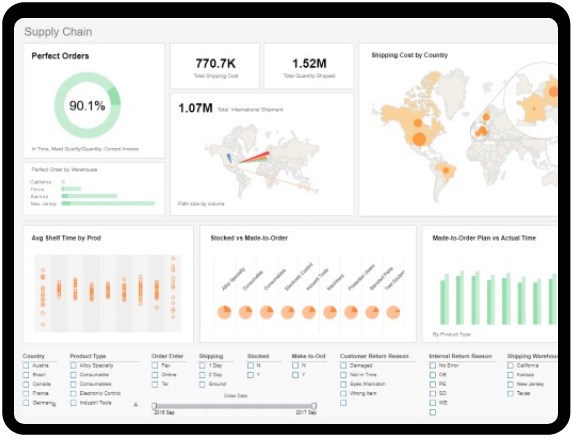Click the Supply Chain dashboard title
573x442 pixels.
click(x=58, y=32)
